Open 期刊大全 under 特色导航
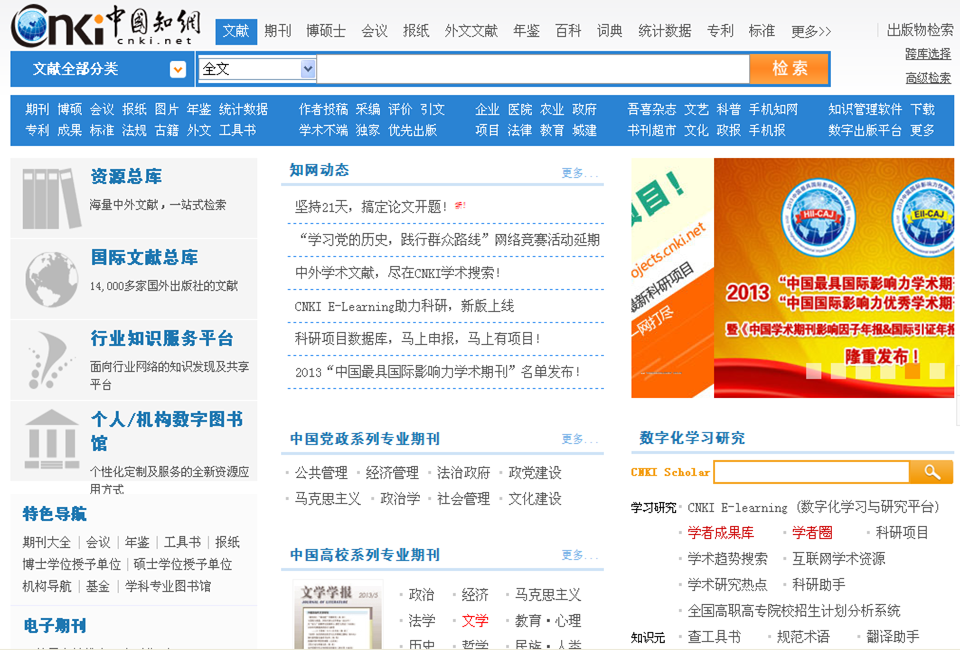Screen dimensions: 960x650 pos(47,542)
